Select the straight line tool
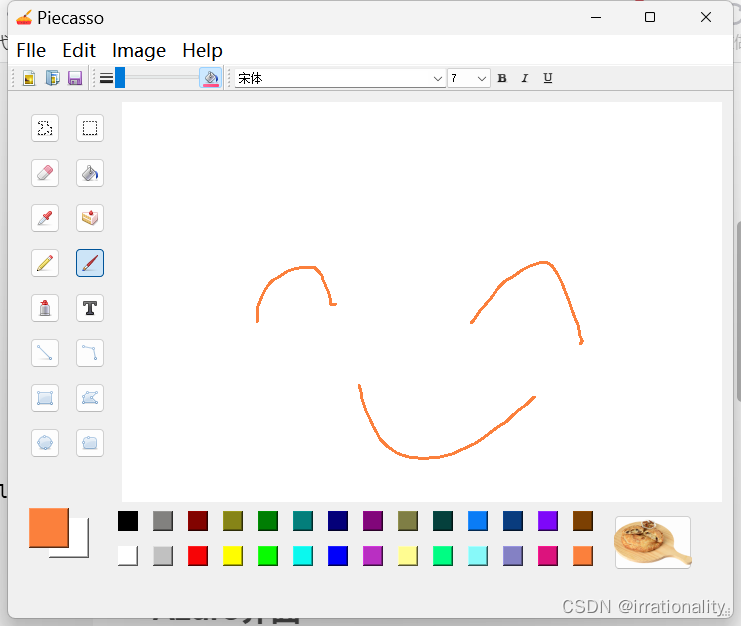Screen dimensions: 741x626 click(45, 353)
